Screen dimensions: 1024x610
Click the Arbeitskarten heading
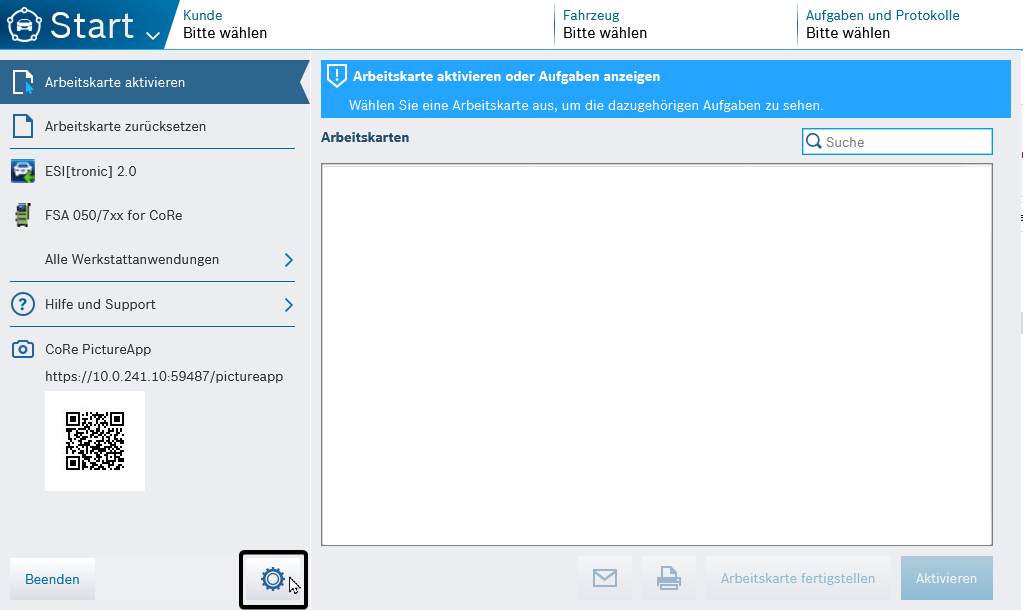point(365,137)
